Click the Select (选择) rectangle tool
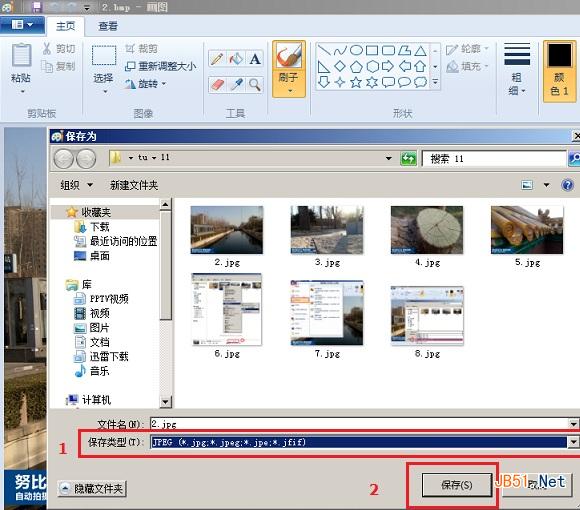580x510 pixels. pos(104,55)
